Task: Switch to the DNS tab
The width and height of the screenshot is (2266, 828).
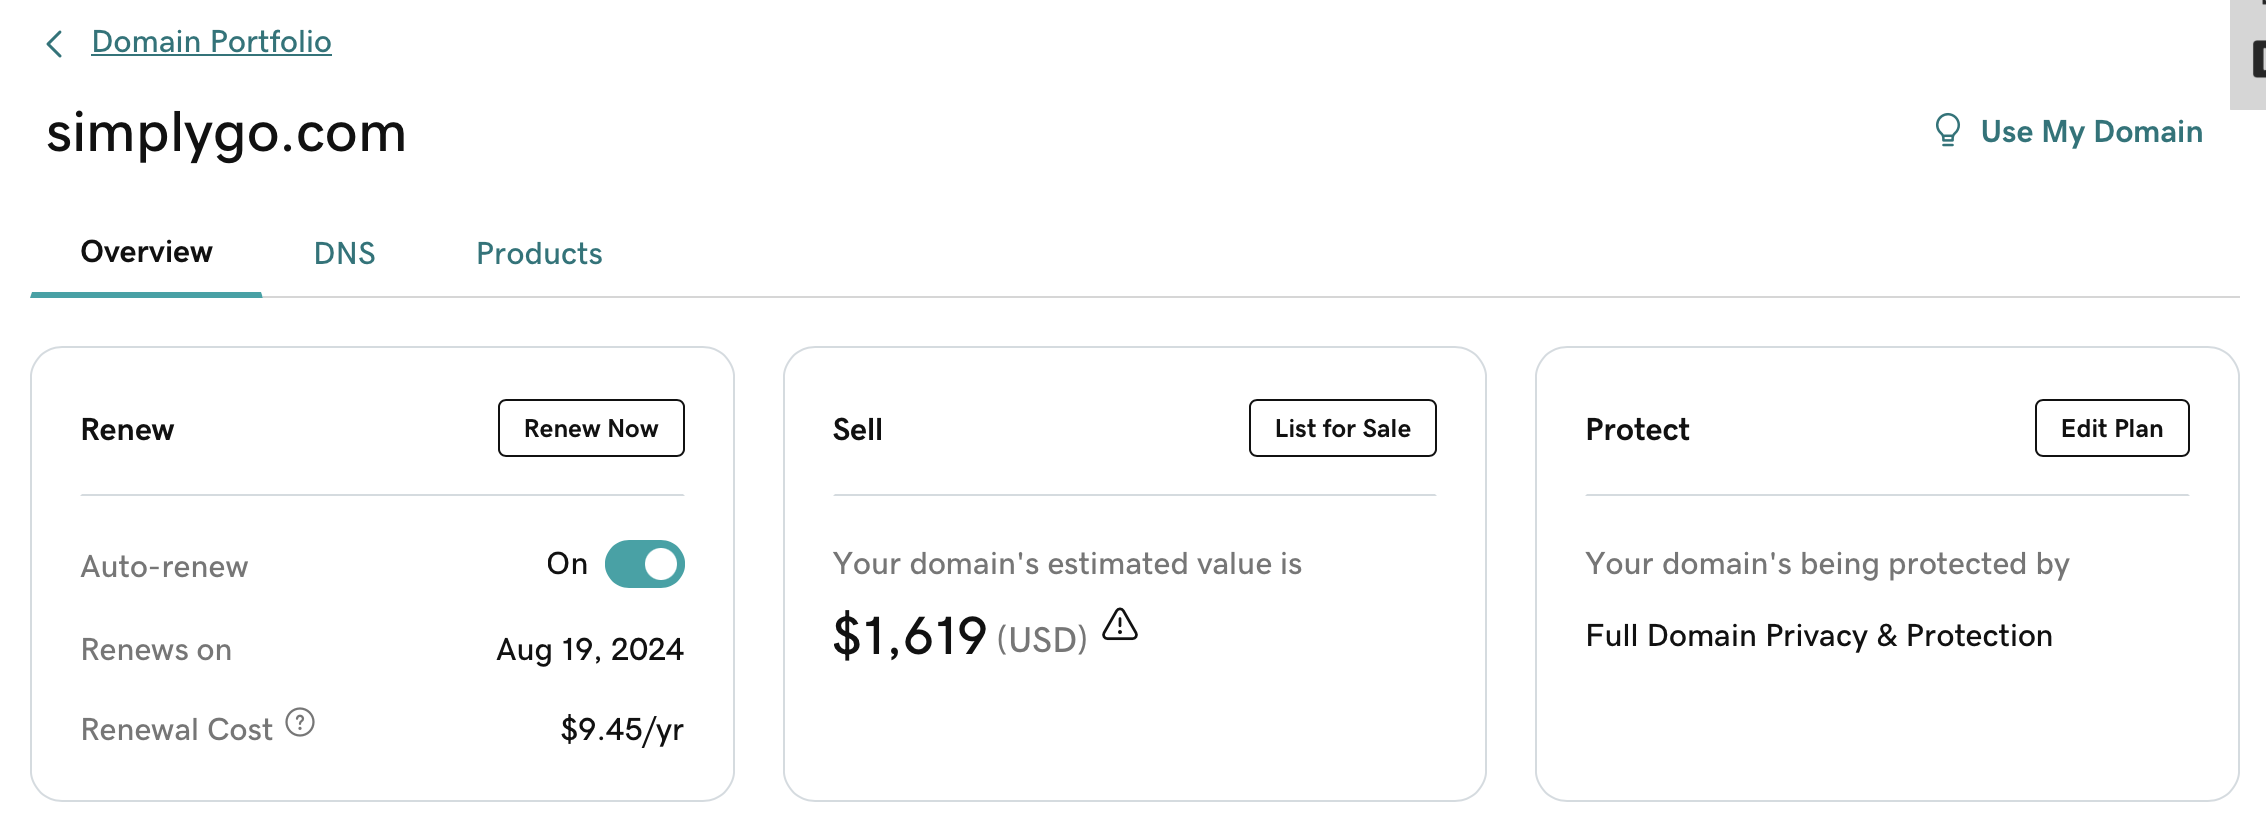Action: pos(345,253)
